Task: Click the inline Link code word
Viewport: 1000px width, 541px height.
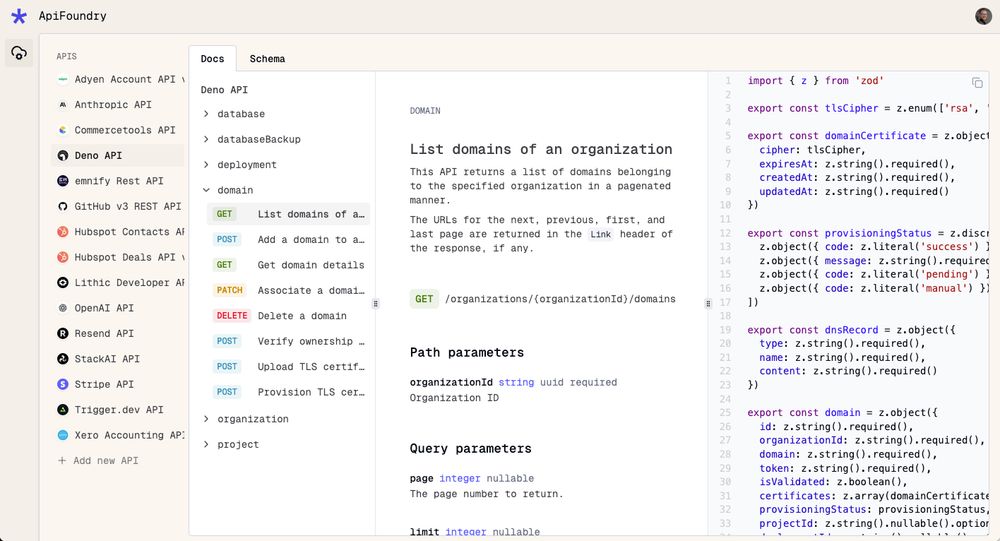Action: pos(600,235)
